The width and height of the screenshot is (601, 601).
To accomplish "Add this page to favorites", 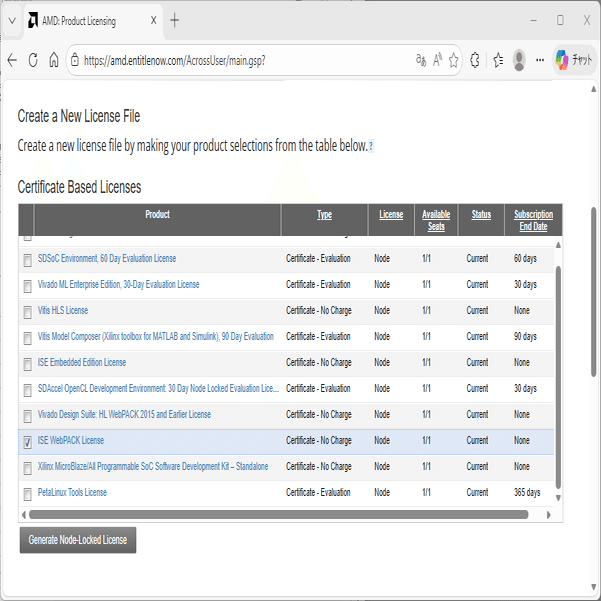I will click(x=454, y=60).
